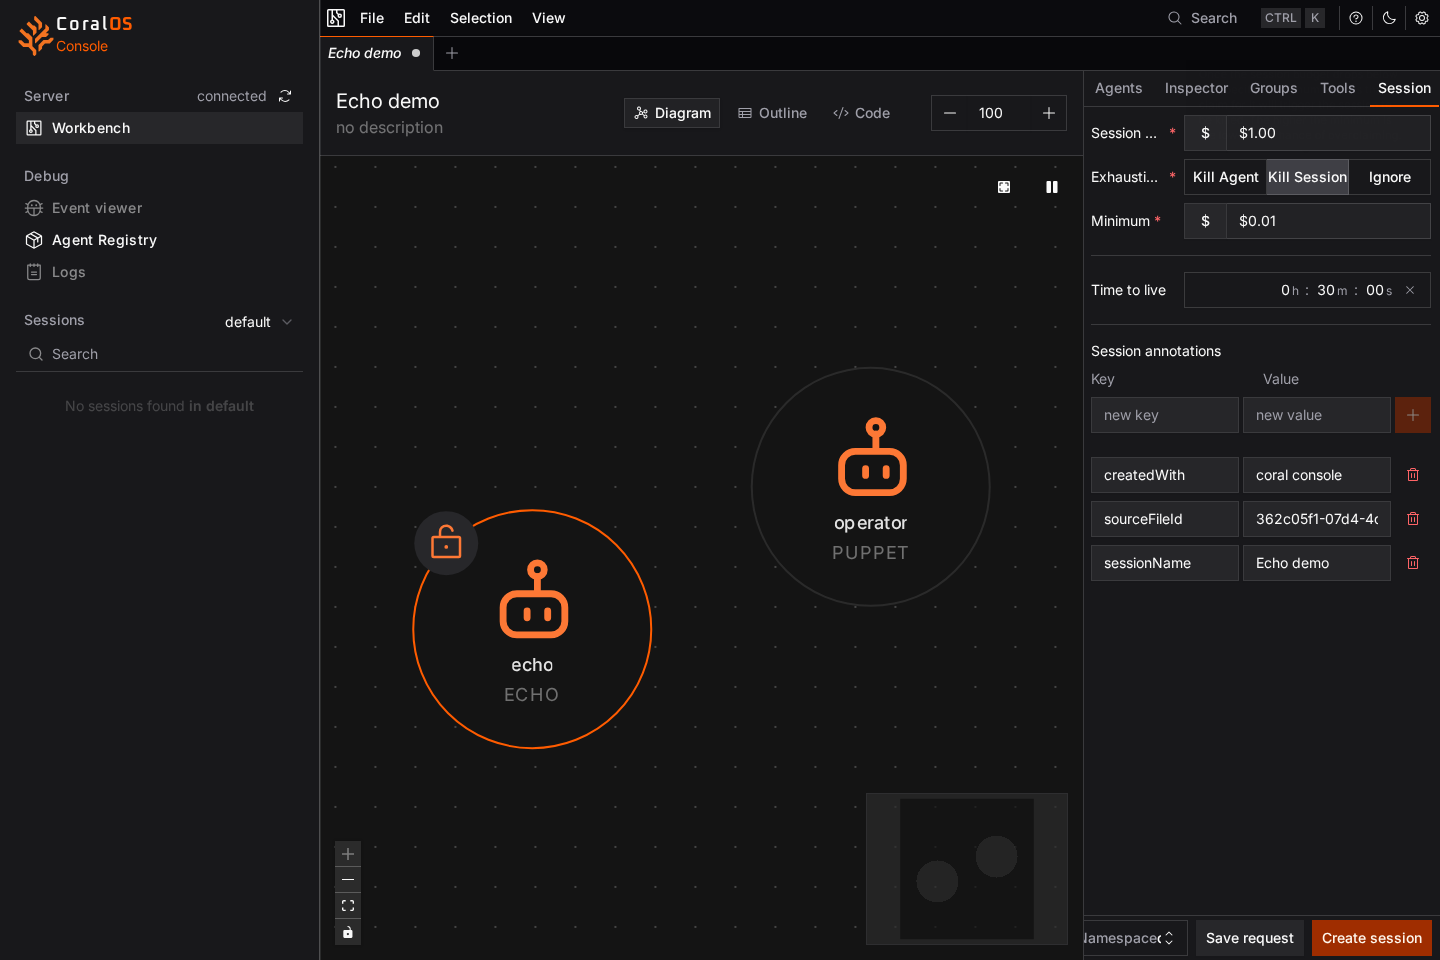The image size is (1440, 960).
Task: Switch to Code view
Action: click(861, 113)
